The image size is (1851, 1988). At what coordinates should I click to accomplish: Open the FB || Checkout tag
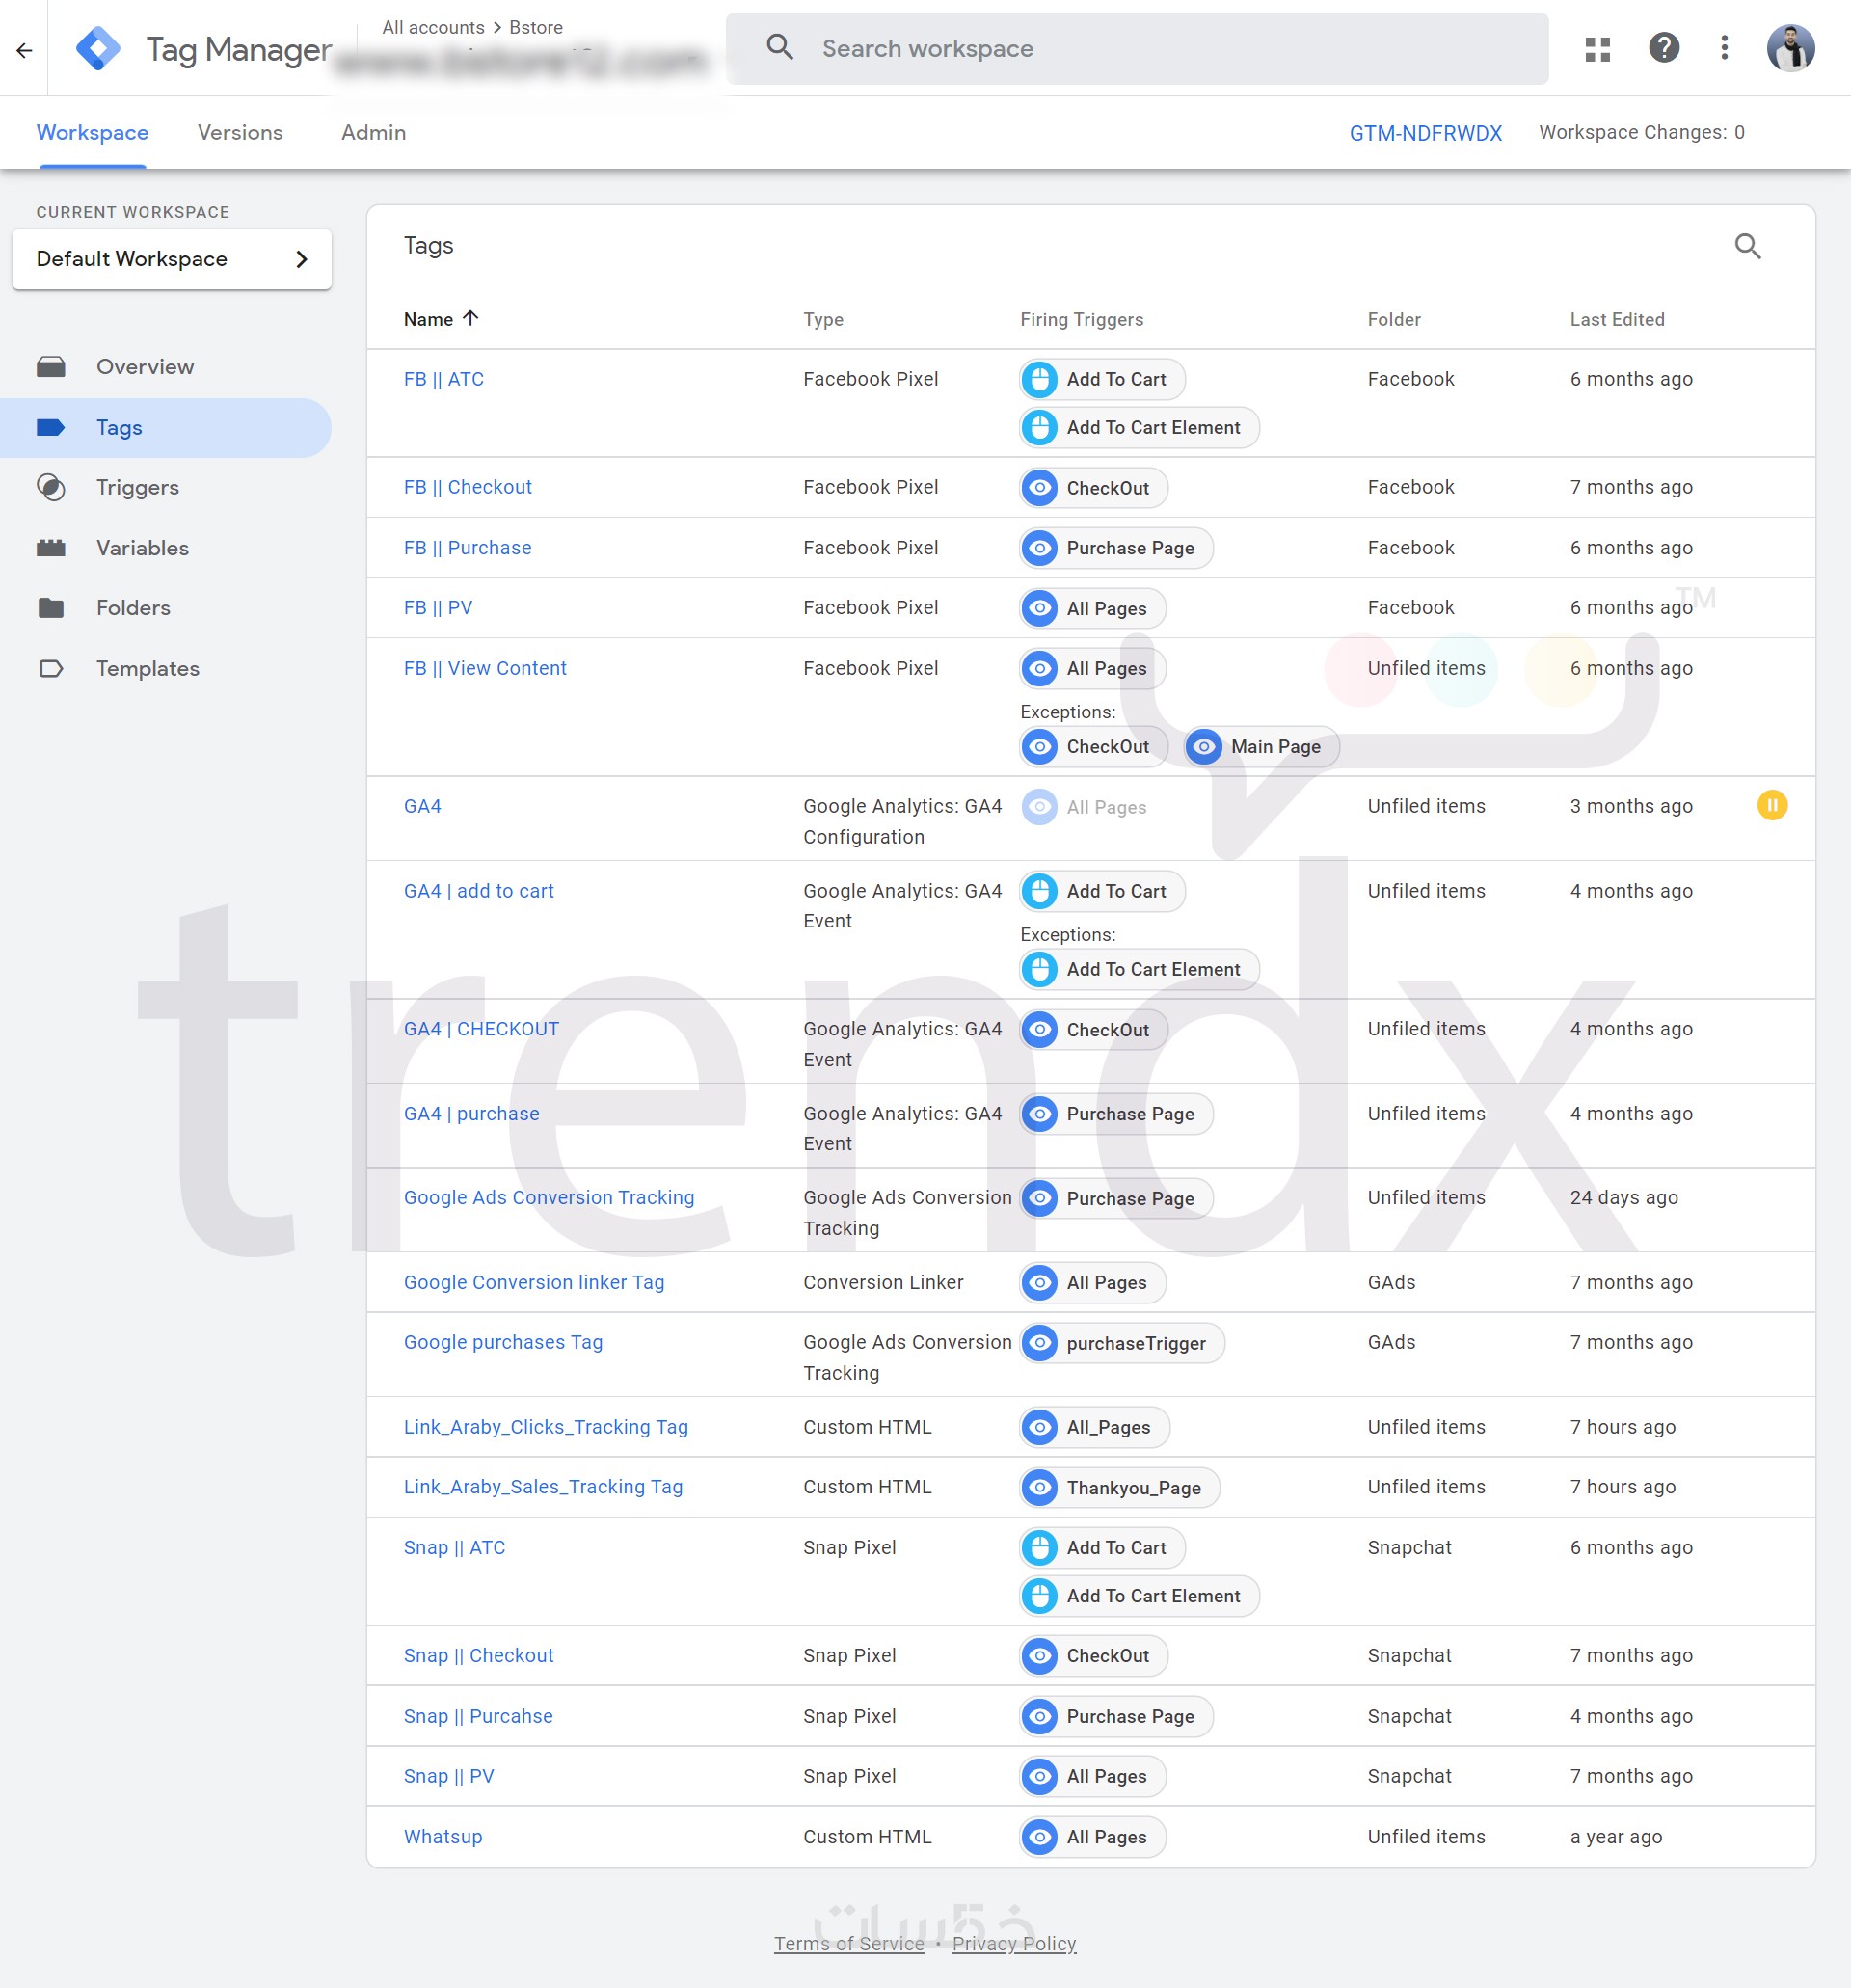467,487
